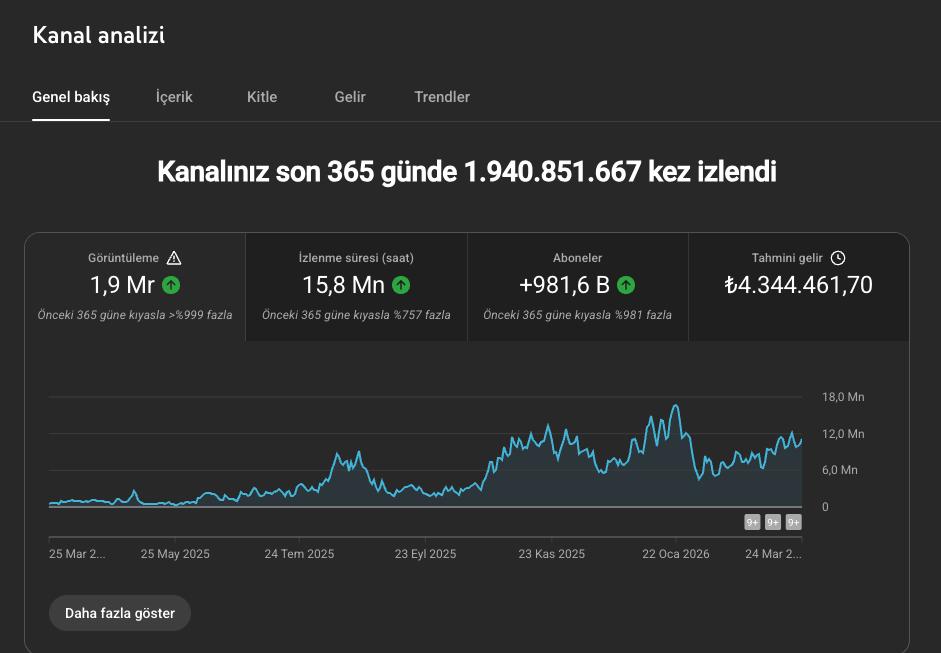This screenshot has width=941, height=653.
Task: Select the Trendler tab
Action: pos(441,97)
